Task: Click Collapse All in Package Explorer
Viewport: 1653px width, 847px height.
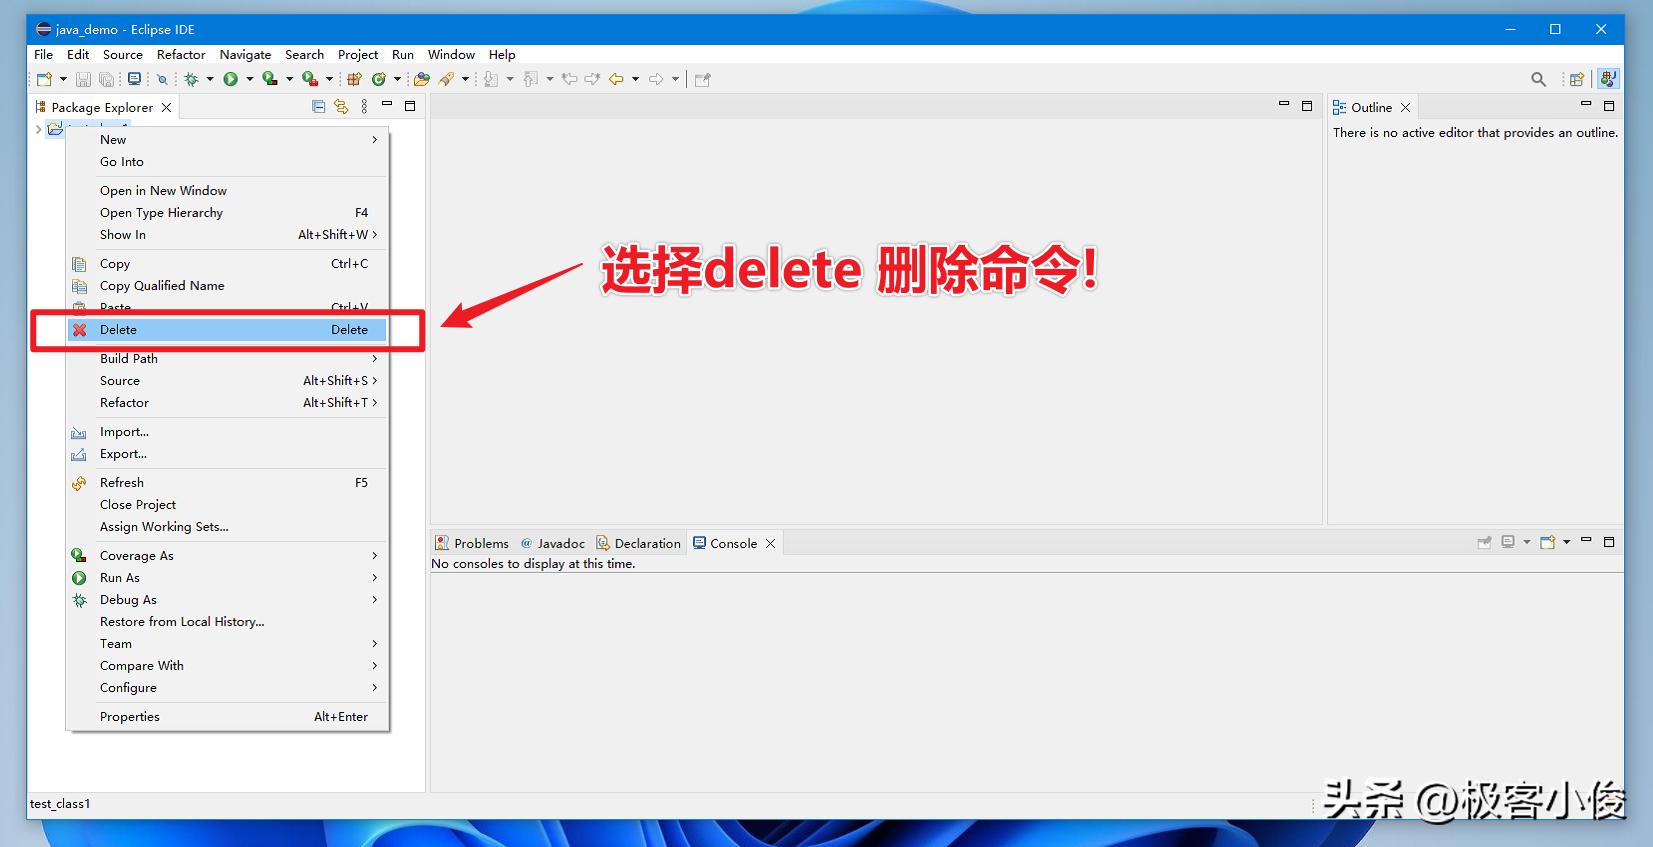Action: click(318, 106)
